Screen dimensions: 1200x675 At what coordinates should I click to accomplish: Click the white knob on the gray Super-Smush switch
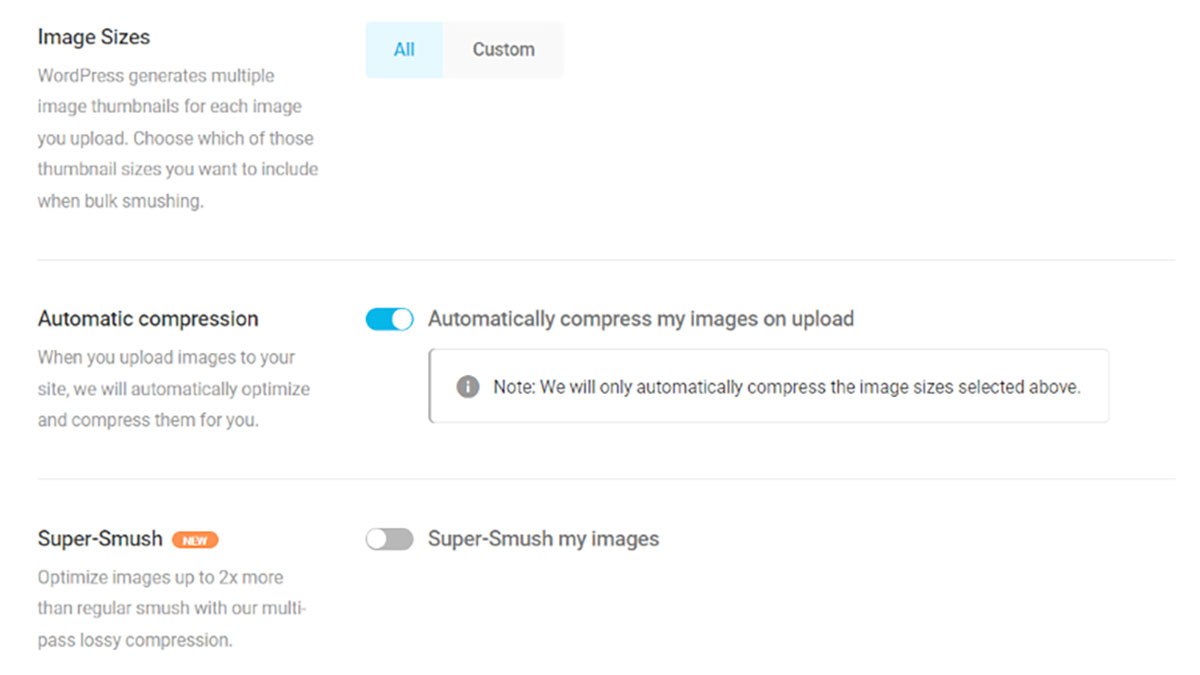click(x=377, y=539)
